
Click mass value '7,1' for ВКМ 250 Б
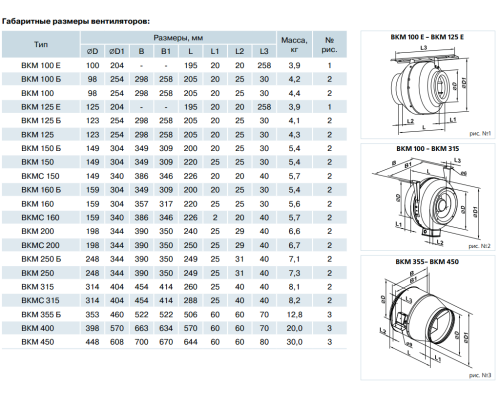(x=294, y=259)
